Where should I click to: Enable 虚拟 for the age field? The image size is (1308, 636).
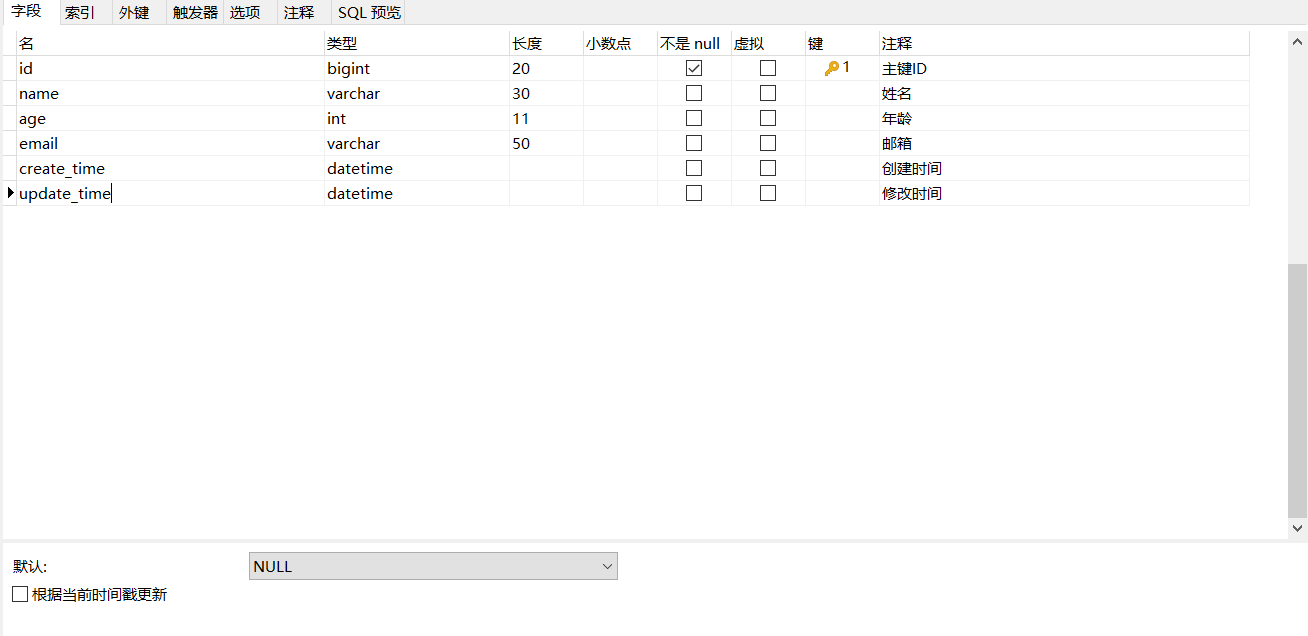768,118
